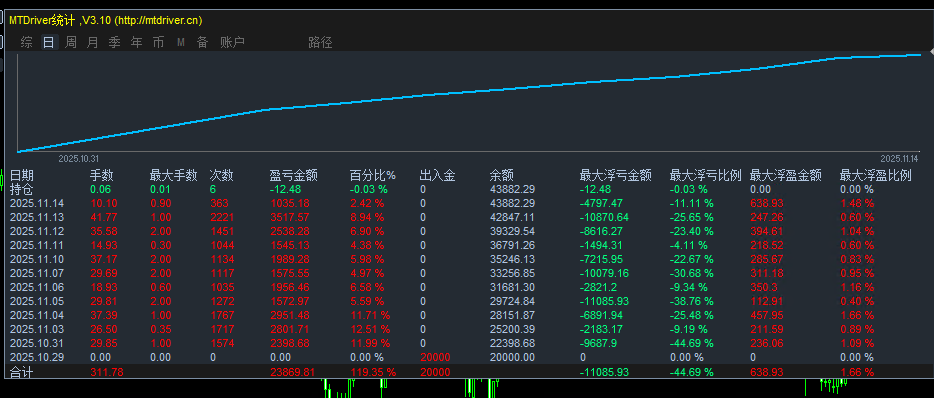Open the M tab
Image resolution: width=934 pixels, height=398 pixels.
click(x=180, y=42)
